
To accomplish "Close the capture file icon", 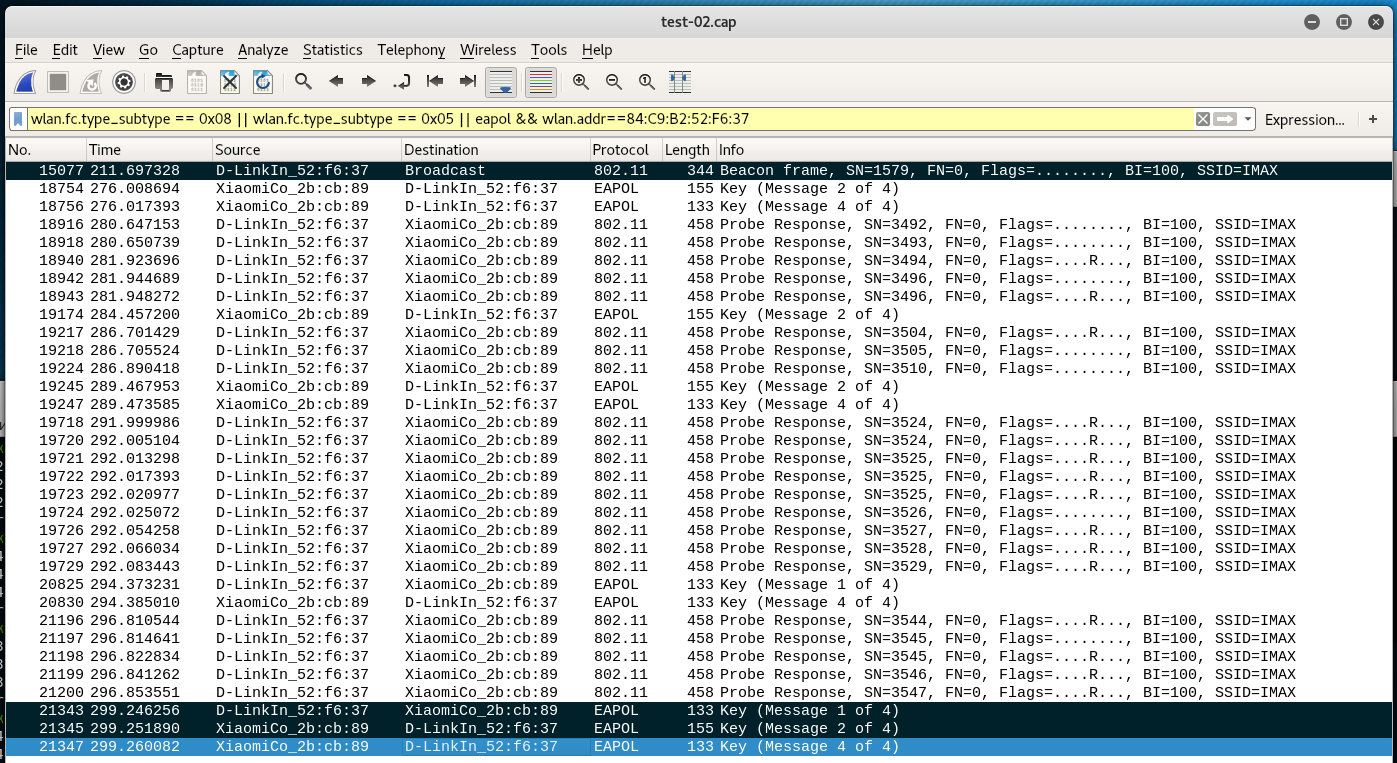I will tap(229, 82).
